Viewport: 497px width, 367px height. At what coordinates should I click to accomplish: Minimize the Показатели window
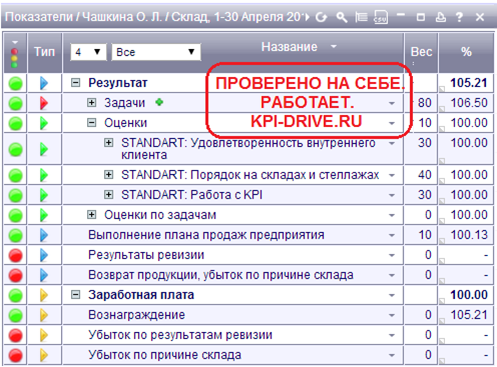coord(401,15)
